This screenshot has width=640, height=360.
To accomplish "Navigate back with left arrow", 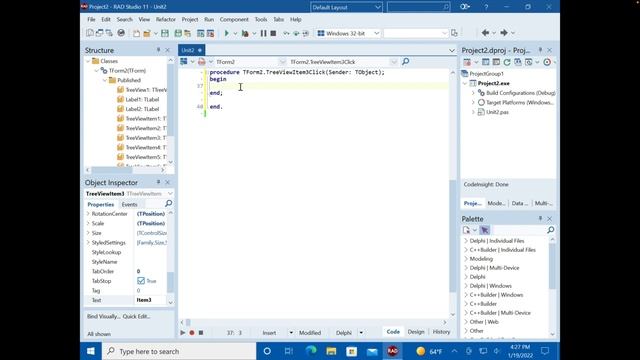I will [485, 33].
